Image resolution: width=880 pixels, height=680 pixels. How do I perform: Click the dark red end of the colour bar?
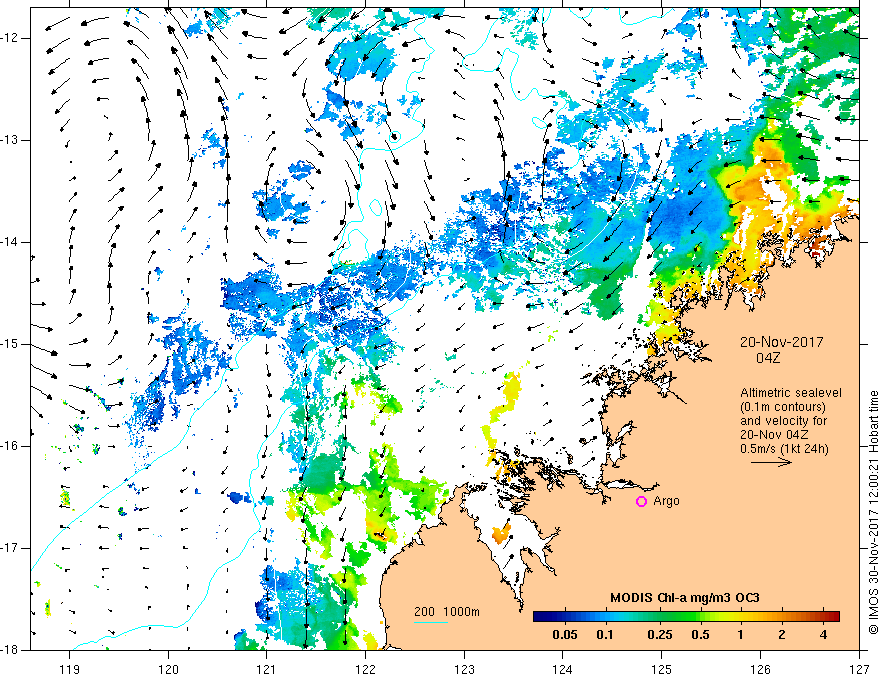833,616
